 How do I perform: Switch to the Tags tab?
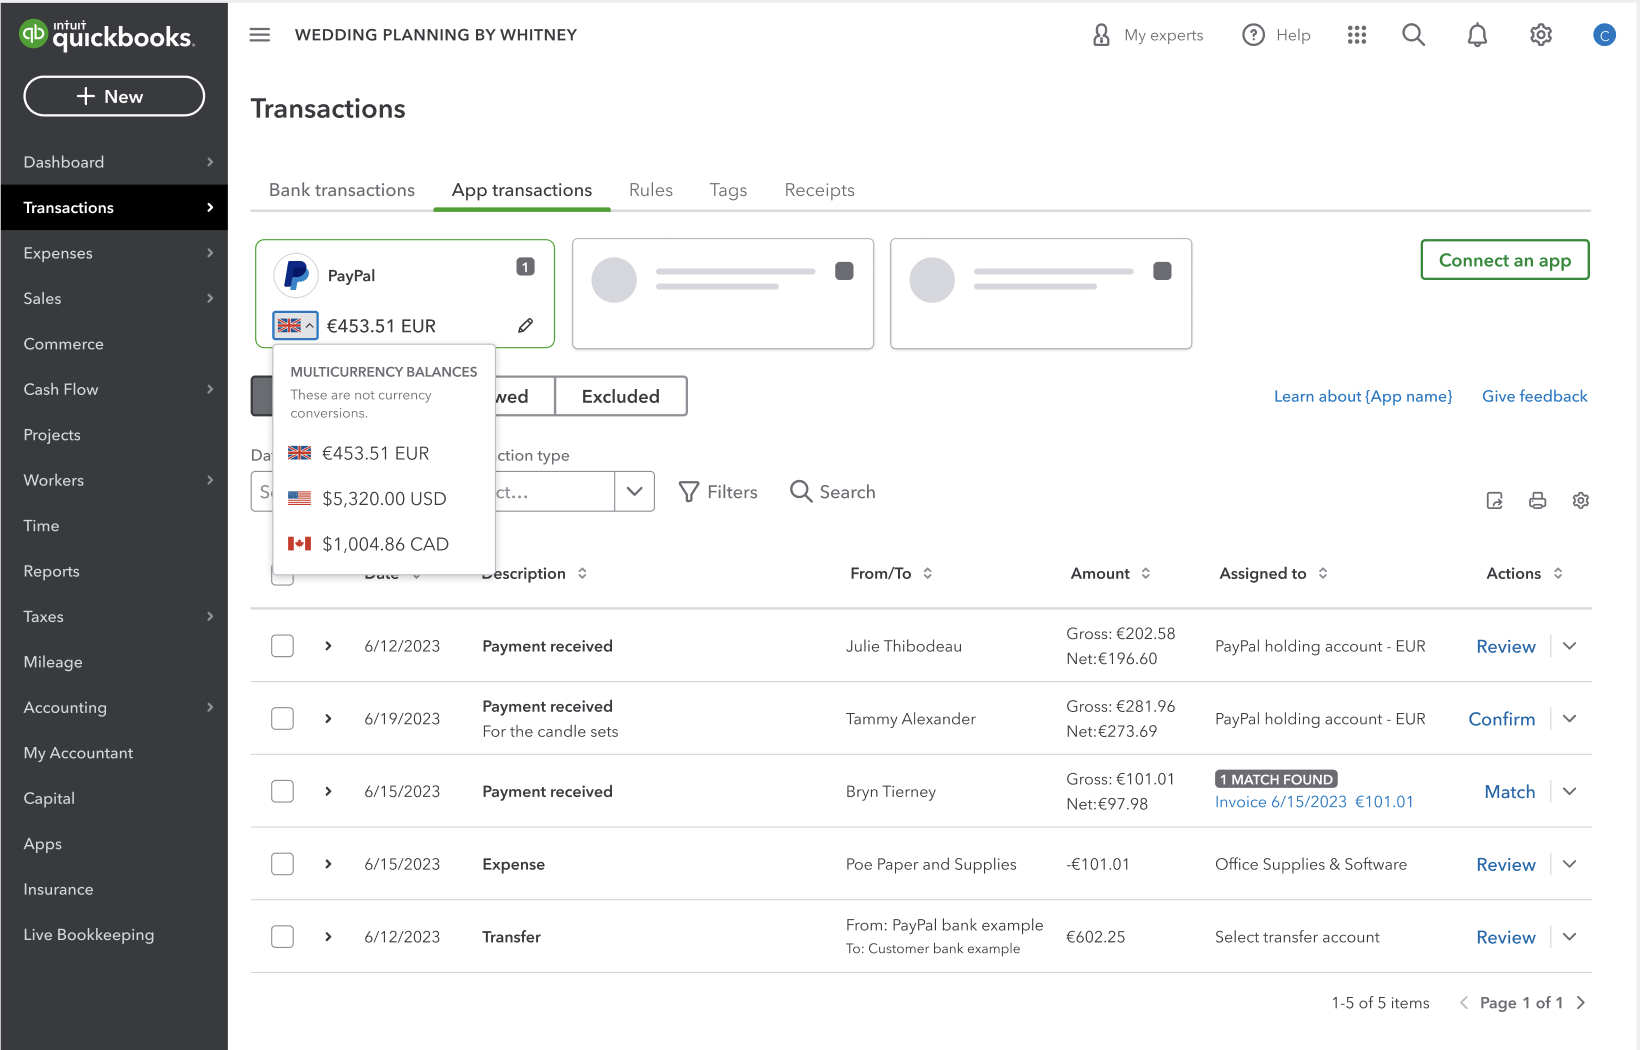point(728,190)
